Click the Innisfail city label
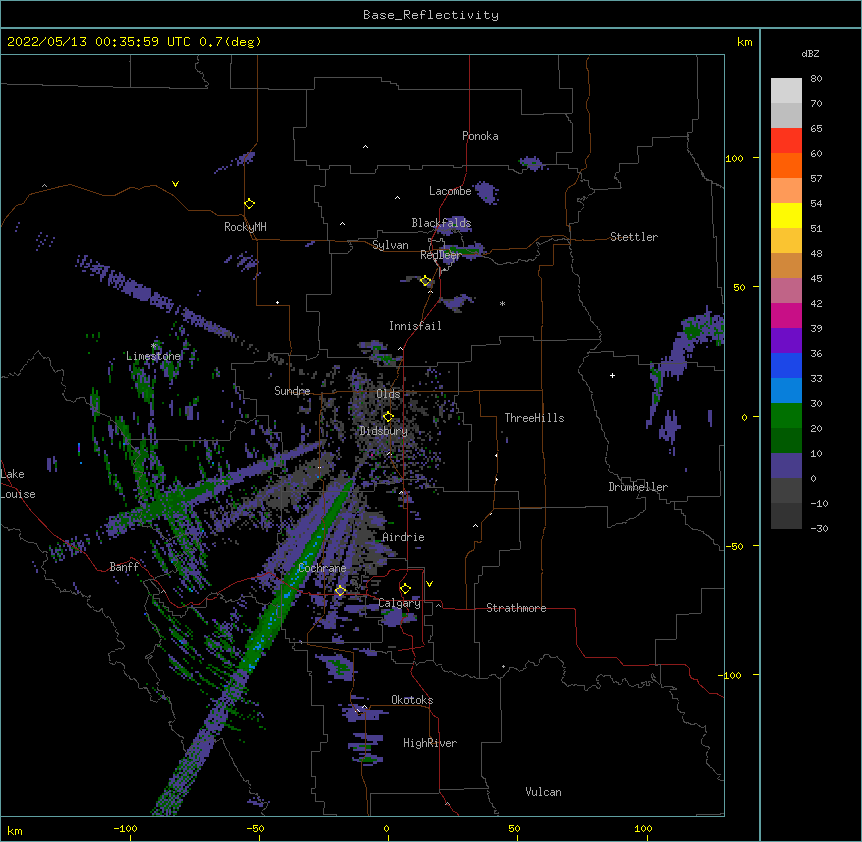This screenshot has width=862, height=842. pos(415,326)
